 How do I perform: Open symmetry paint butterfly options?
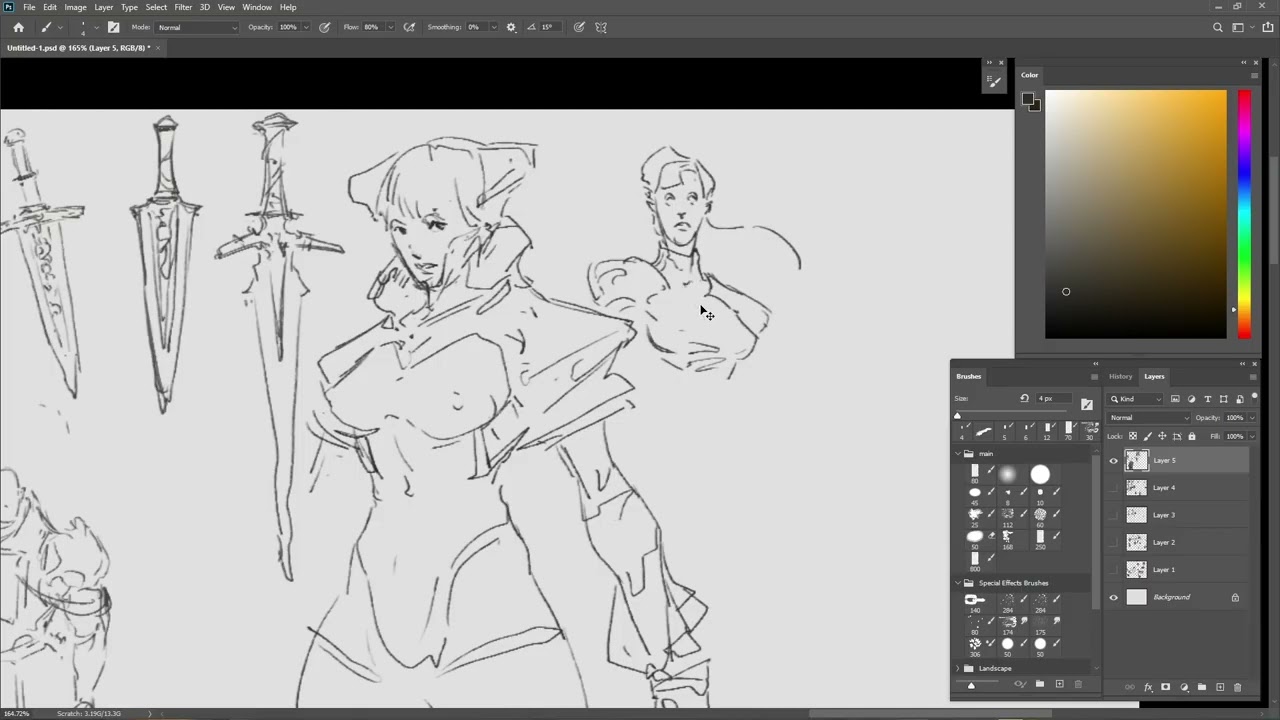(x=601, y=27)
